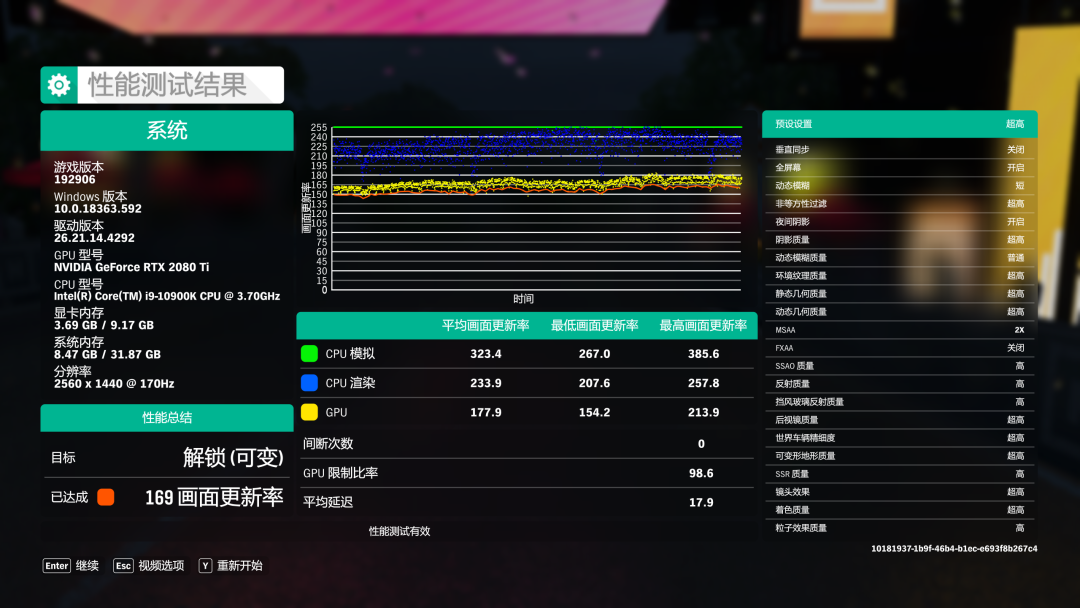This screenshot has height=608, width=1080.
Task: Click system memory 8.47 GB / 31.87 GB
Action: coord(107,355)
